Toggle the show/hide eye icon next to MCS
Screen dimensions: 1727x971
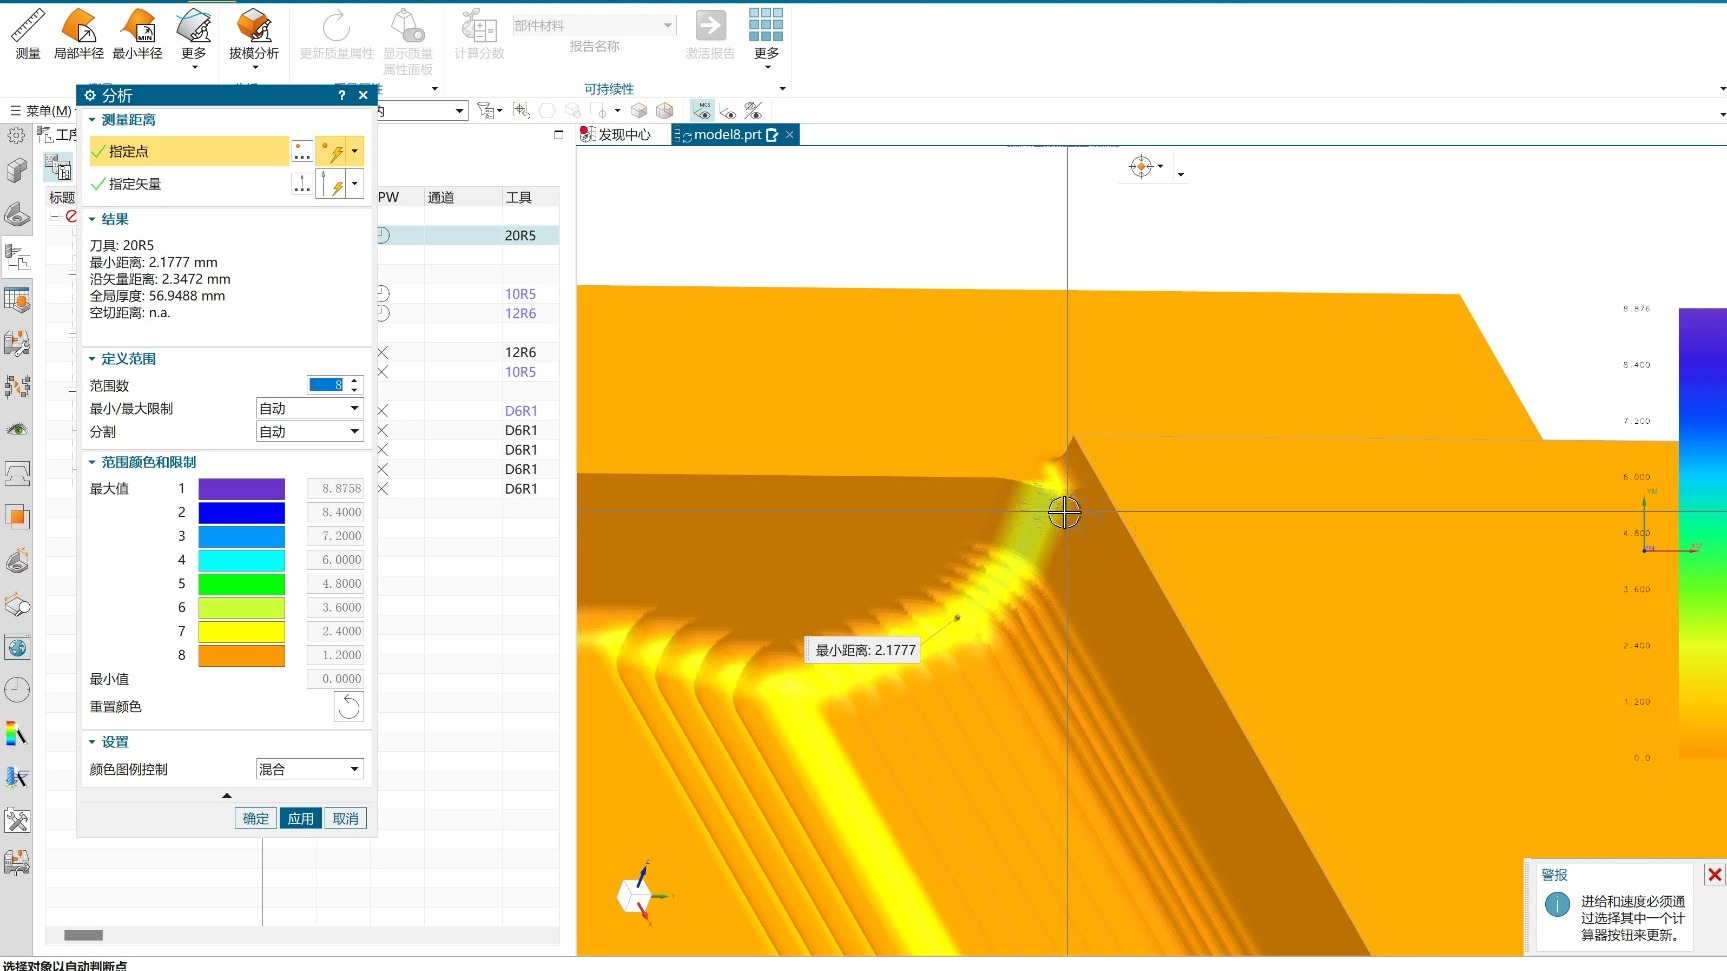point(728,110)
